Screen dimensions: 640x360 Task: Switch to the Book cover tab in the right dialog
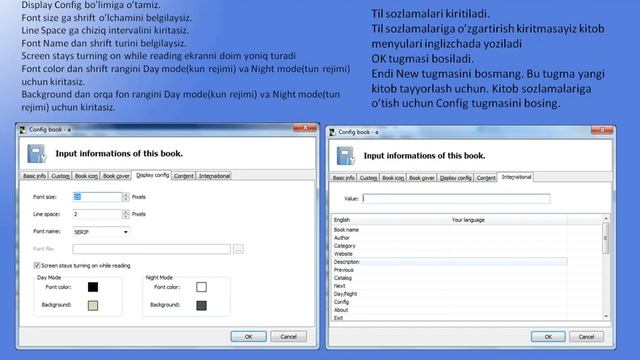tap(422, 178)
